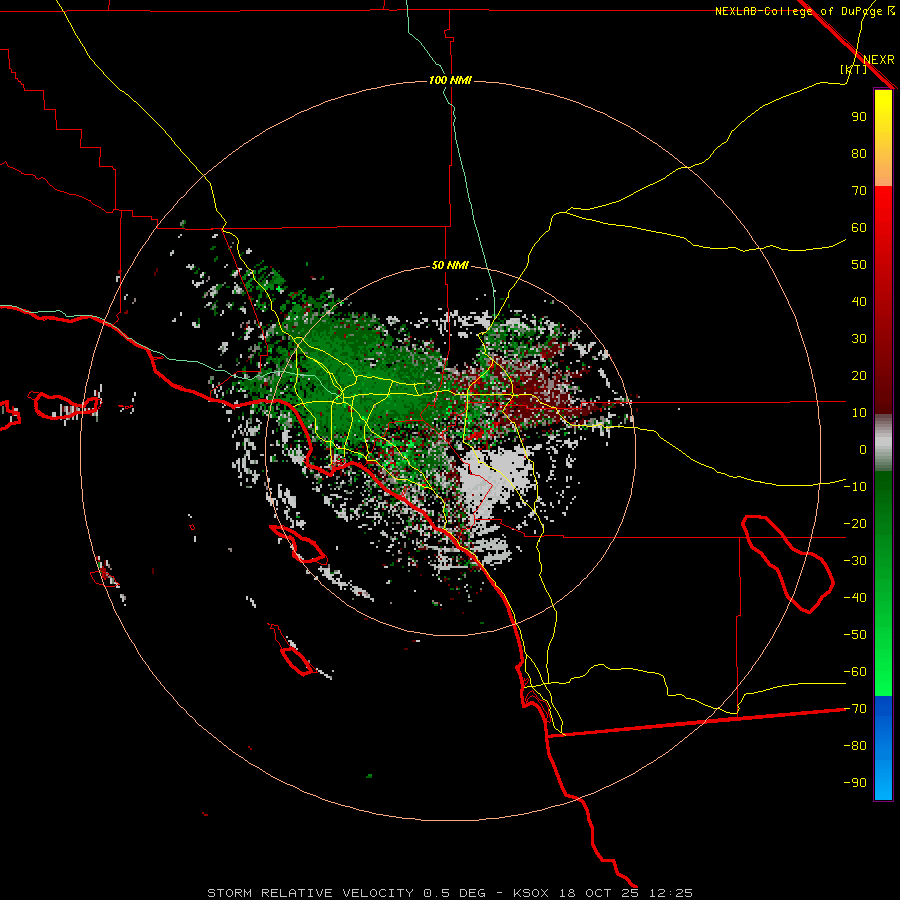Image resolution: width=900 pixels, height=900 pixels.
Task: Click the 10 knot label on the scale
Action: click(859, 413)
